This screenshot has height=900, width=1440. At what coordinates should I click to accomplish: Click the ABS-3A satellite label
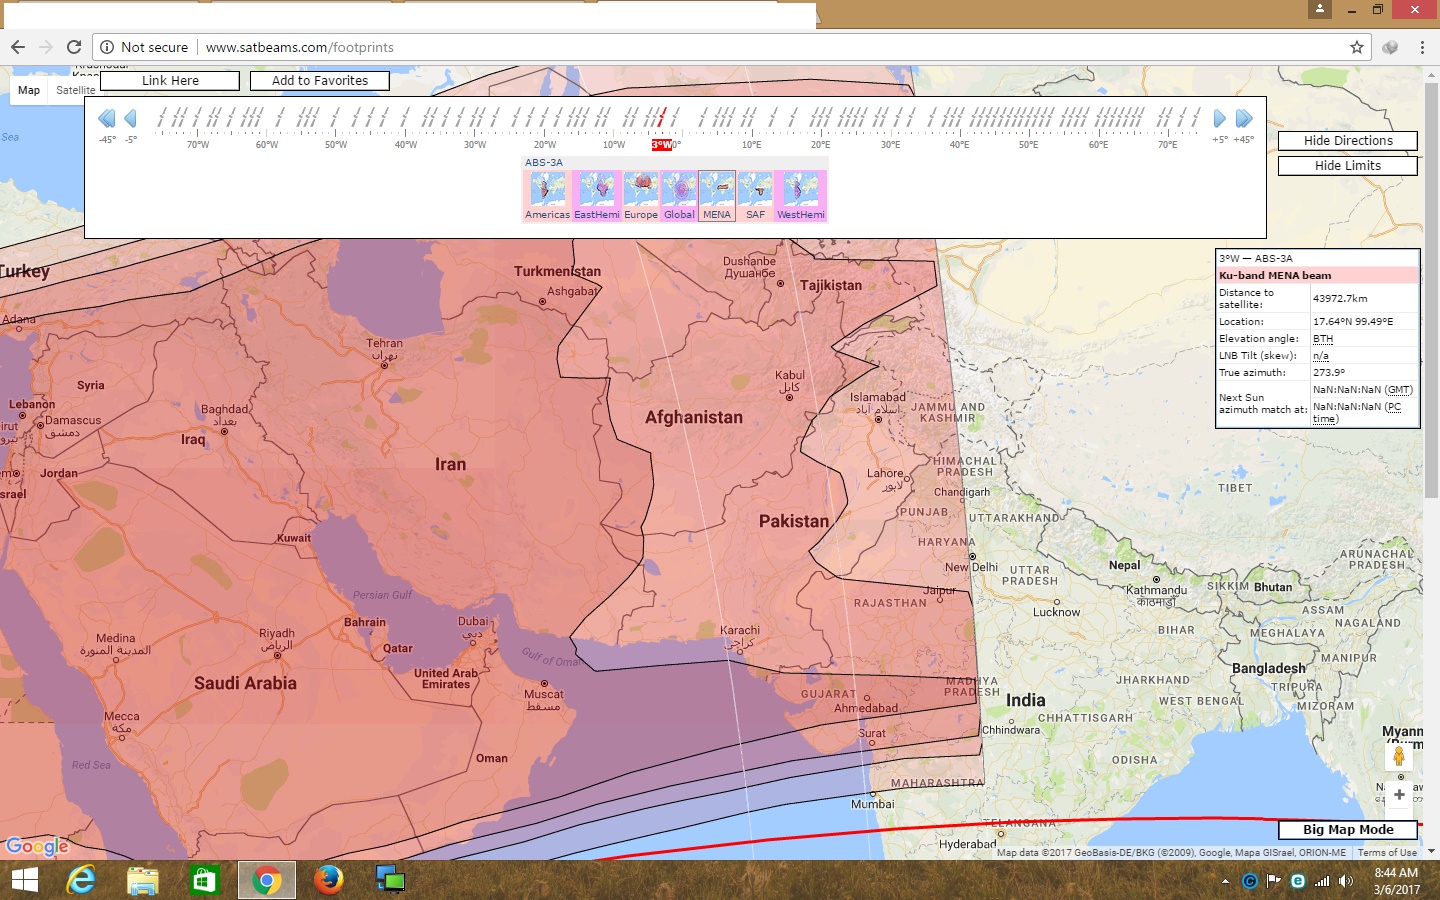[x=544, y=162]
